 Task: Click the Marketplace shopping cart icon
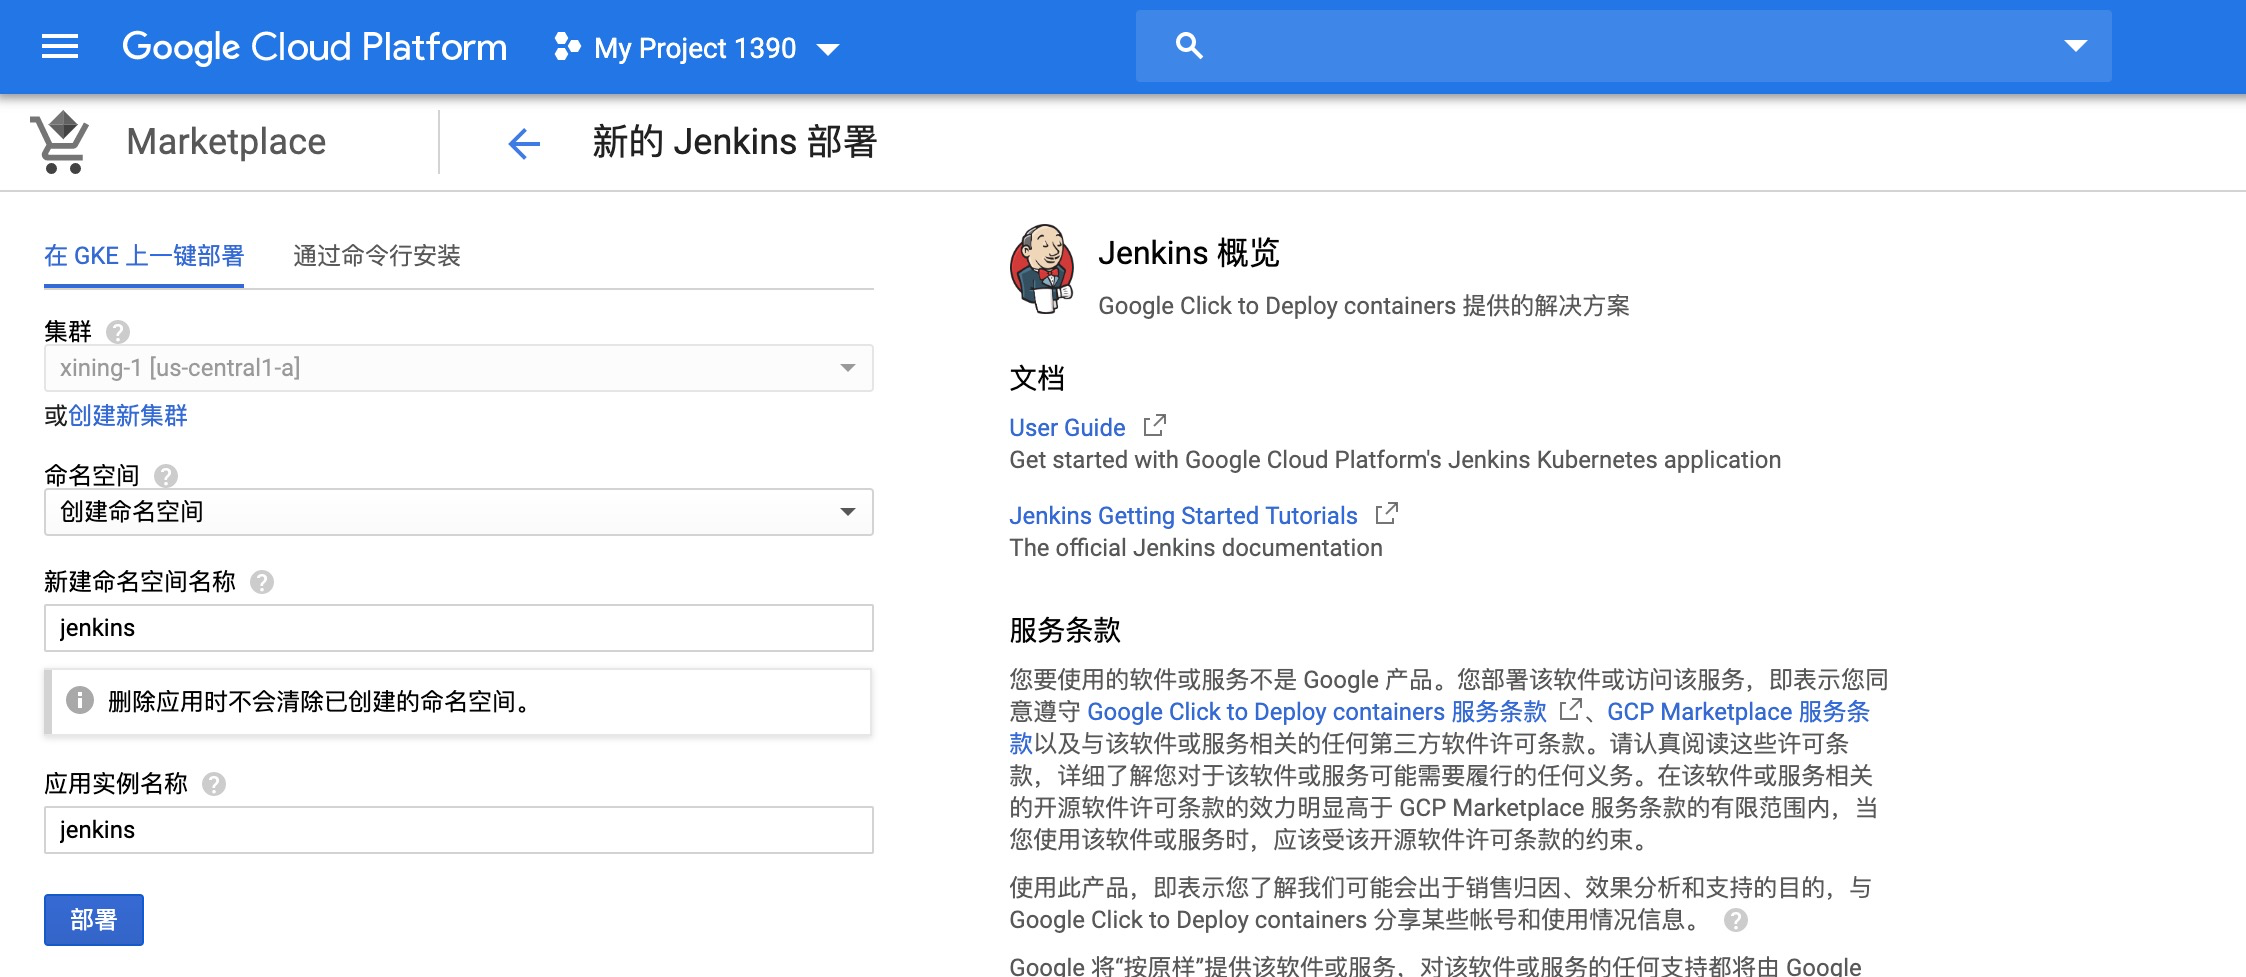pyautogui.click(x=61, y=142)
